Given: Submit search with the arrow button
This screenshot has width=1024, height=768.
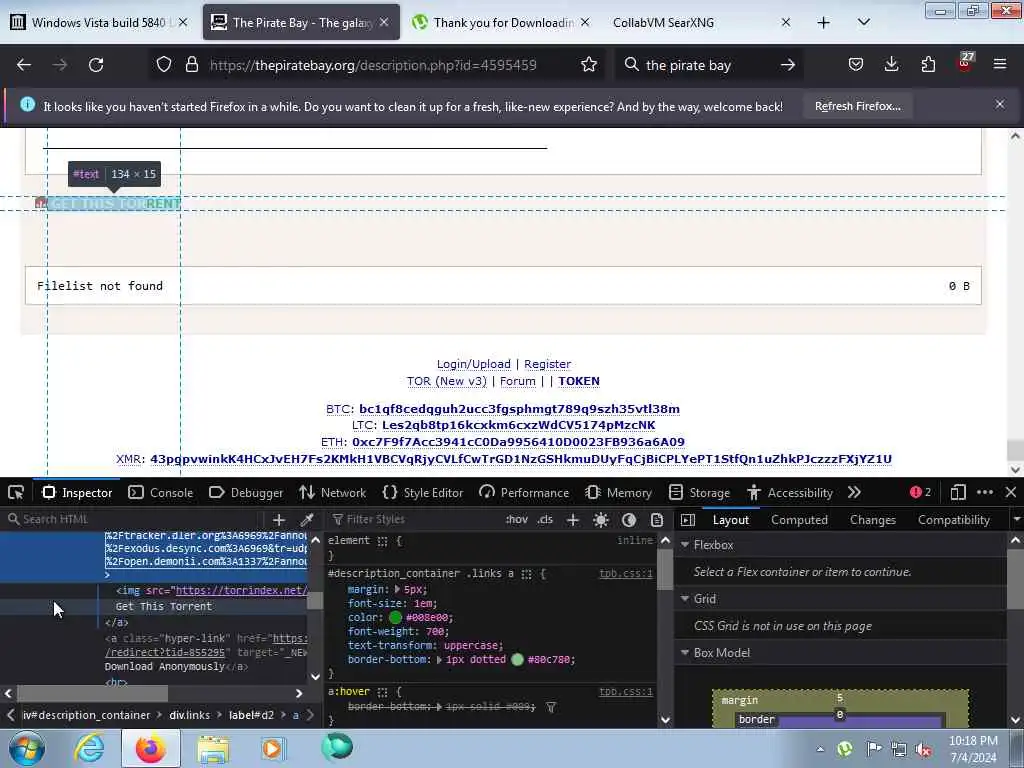Looking at the screenshot, I should (788, 65).
